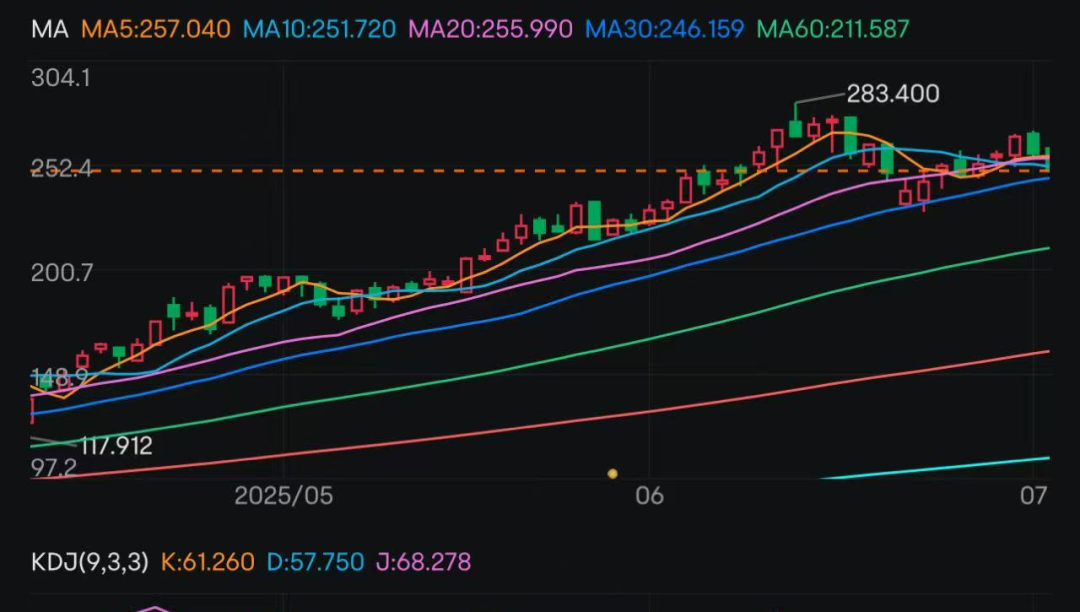The width and height of the screenshot is (1080, 612).
Task: Click the orange dashed 252.4 price line
Action: pyautogui.click(x=540, y=171)
